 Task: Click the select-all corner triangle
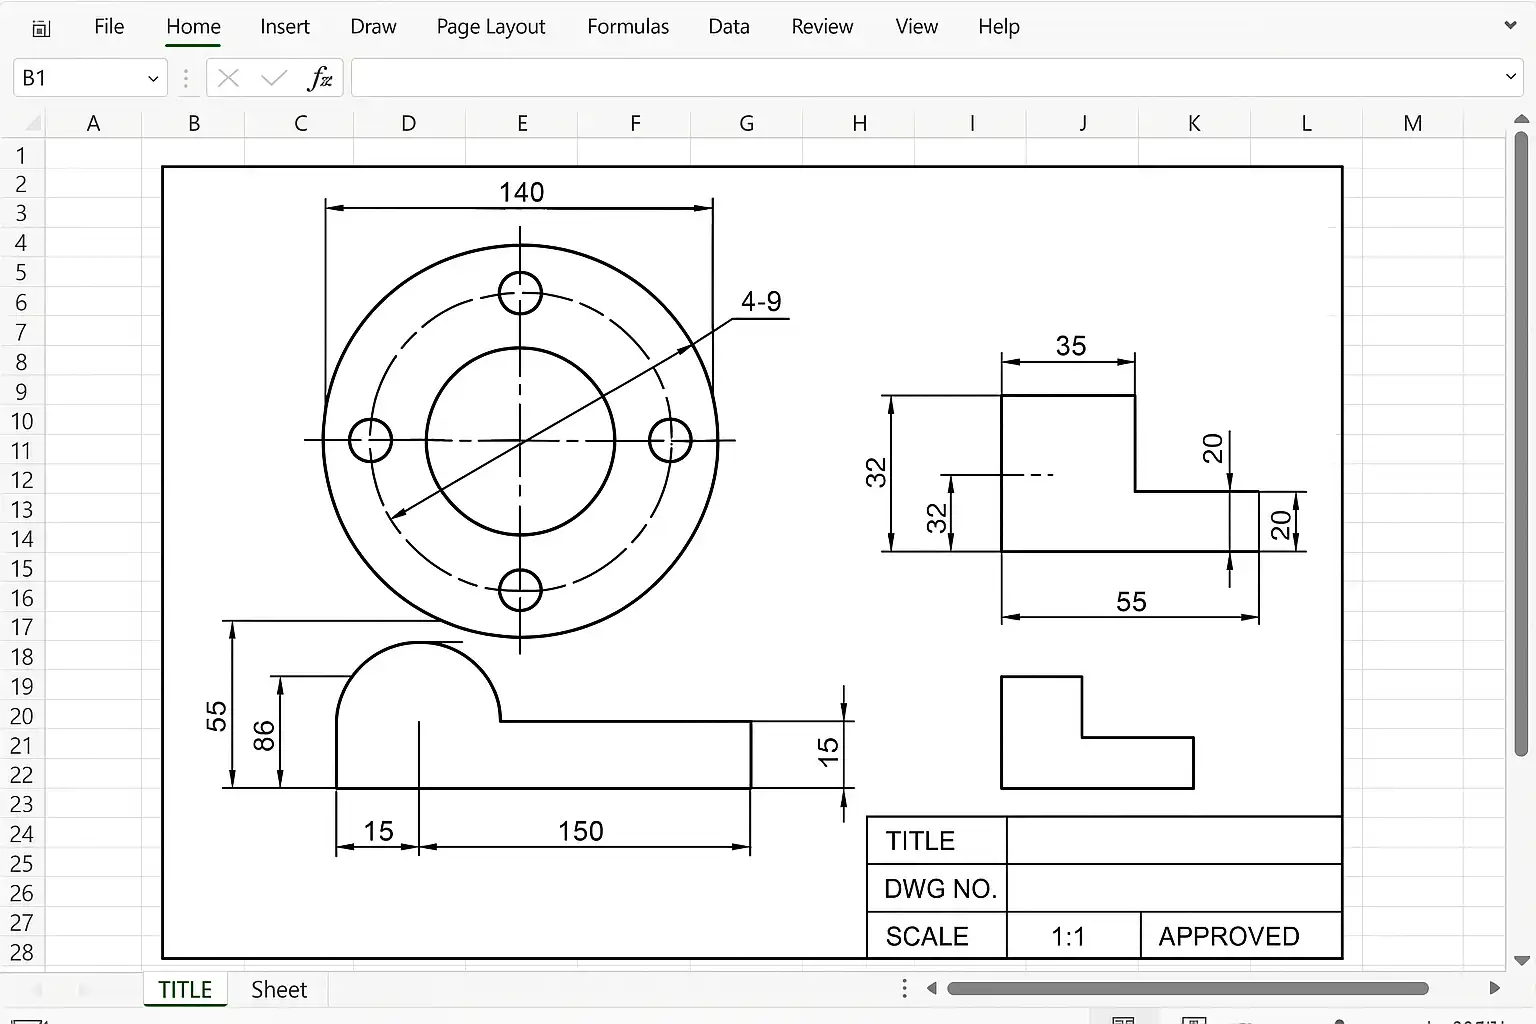33,124
